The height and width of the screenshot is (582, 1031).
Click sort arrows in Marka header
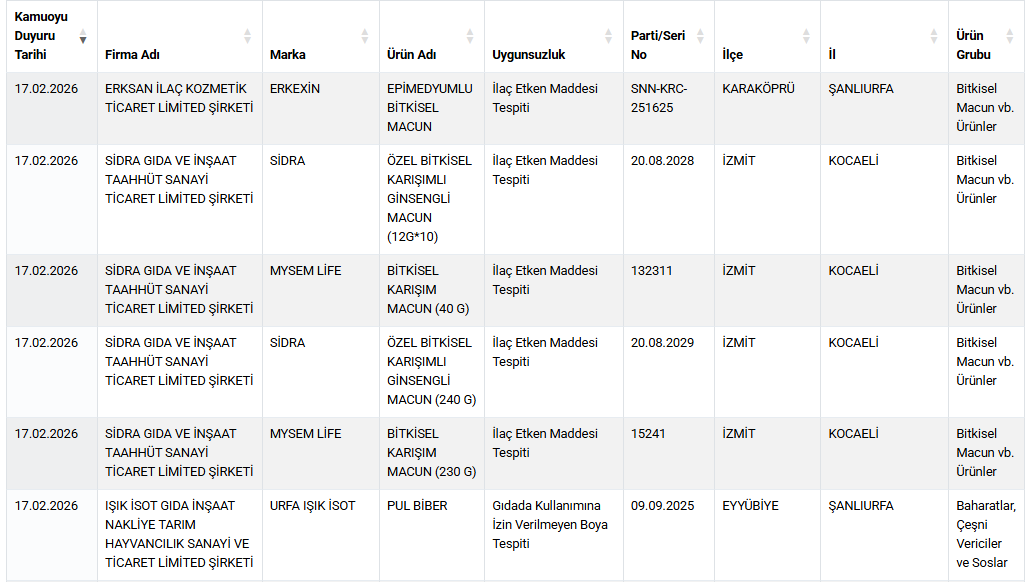coord(365,37)
